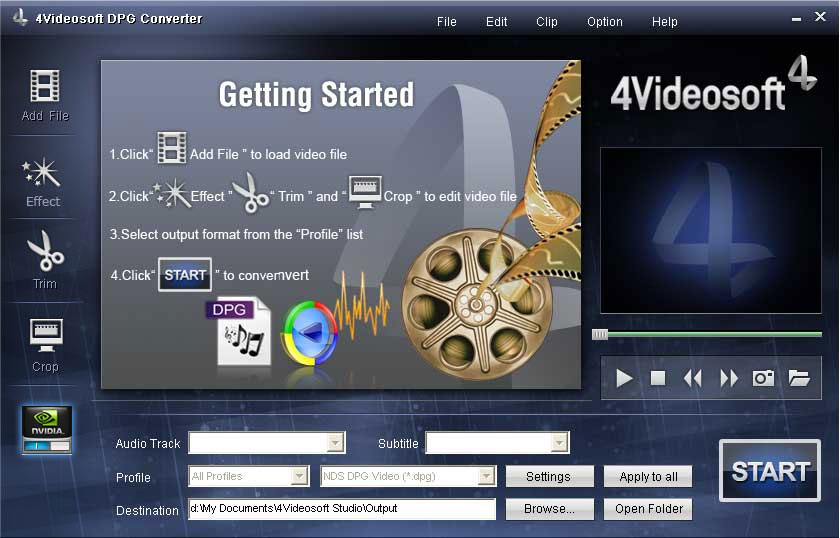Screen dimensions: 840x538
Task: Open the Edit menu
Action: (496, 22)
